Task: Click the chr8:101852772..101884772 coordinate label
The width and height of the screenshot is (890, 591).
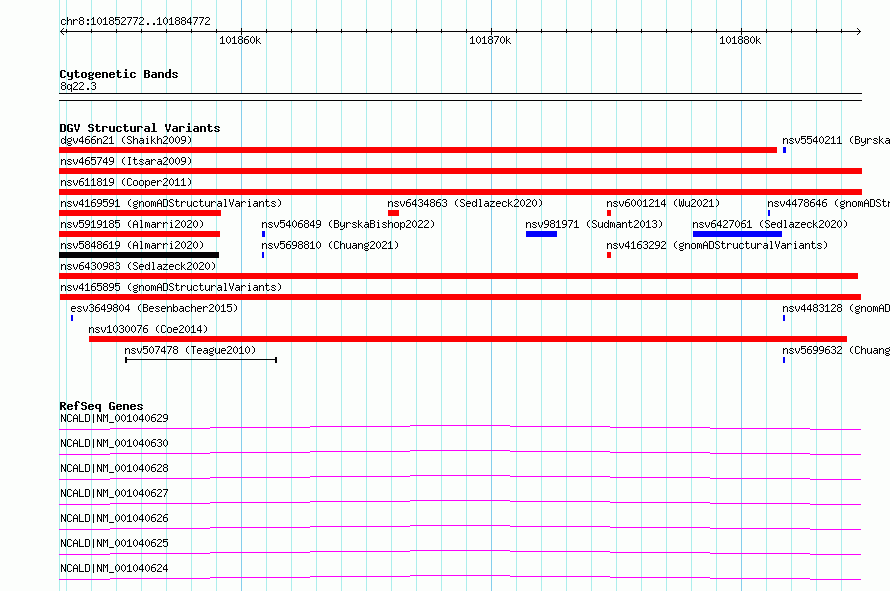Action: [135, 21]
